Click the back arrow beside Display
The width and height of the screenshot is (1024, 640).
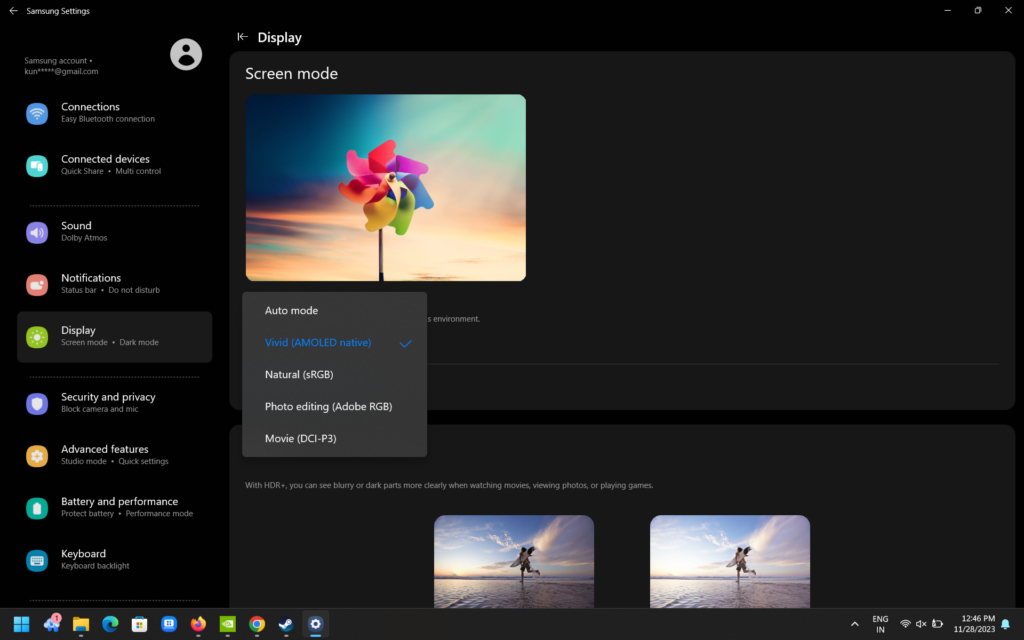coord(242,37)
